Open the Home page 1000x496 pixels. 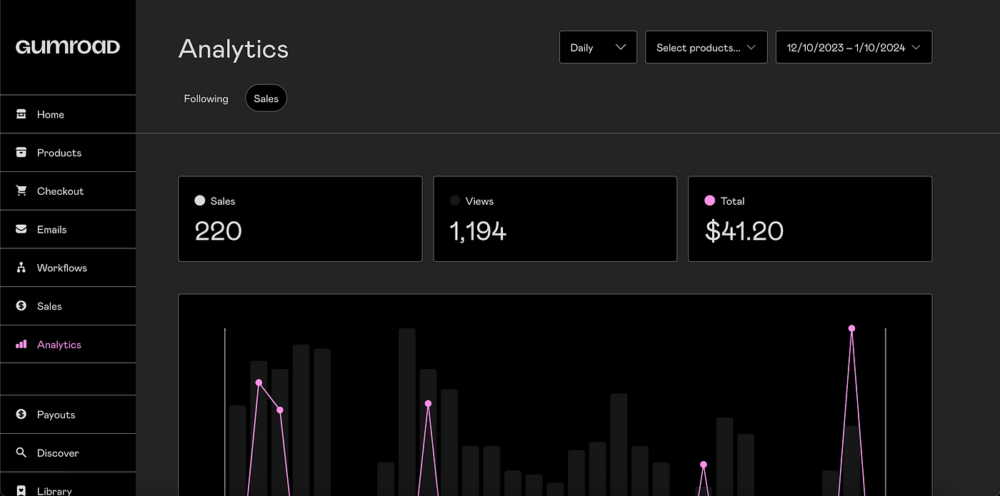[68, 114]
